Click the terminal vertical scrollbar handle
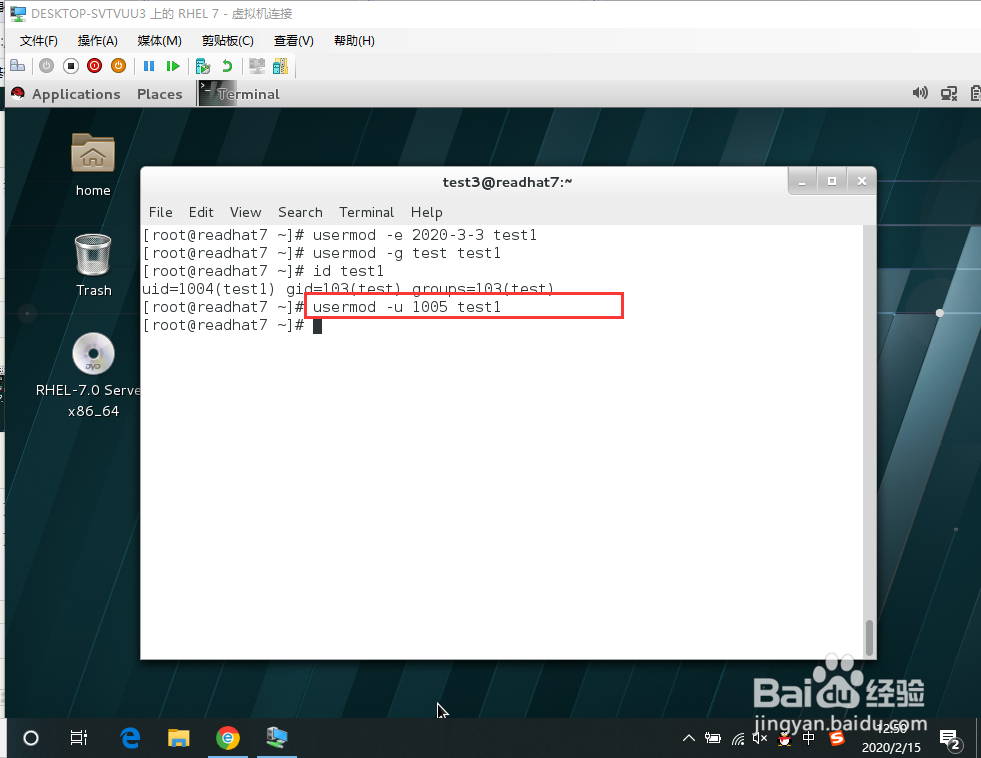981x758 pixels. (869, 638)
